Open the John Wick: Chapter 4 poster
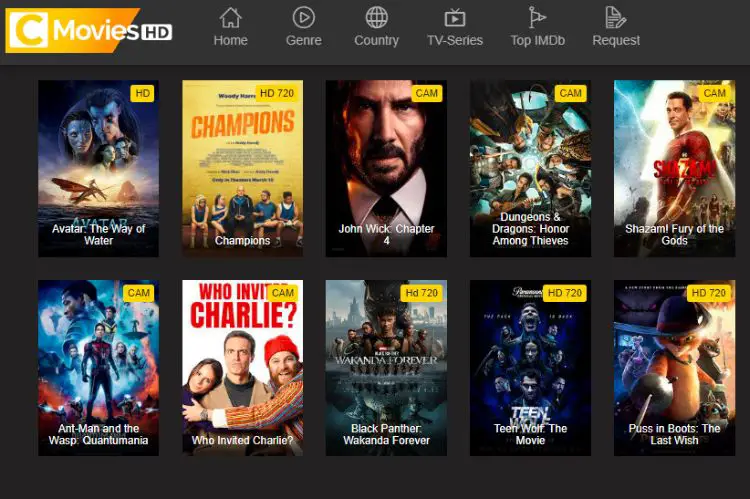The image size is (750, 499). click(386, 168)
